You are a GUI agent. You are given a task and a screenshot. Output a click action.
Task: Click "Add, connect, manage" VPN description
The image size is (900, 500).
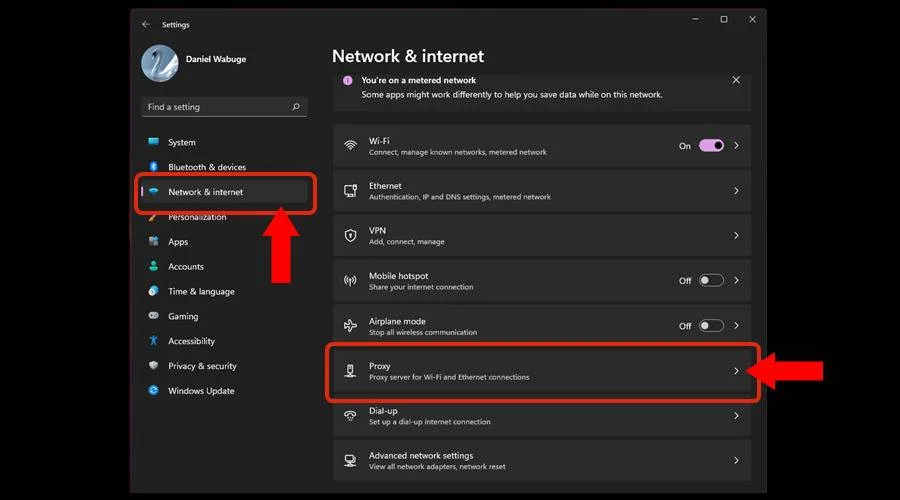point(406,242)
